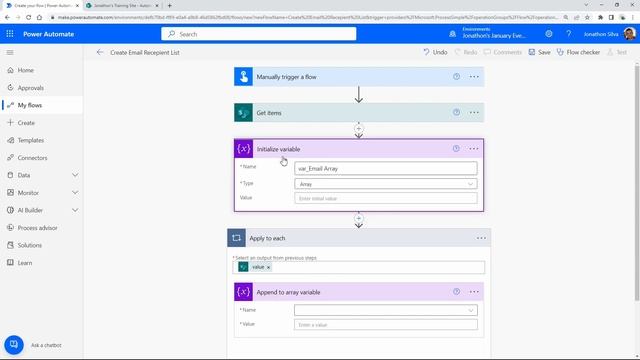Remove the value token from Apply to each
The width and height of the screenshot is (640, 360).
pos(269,267)
